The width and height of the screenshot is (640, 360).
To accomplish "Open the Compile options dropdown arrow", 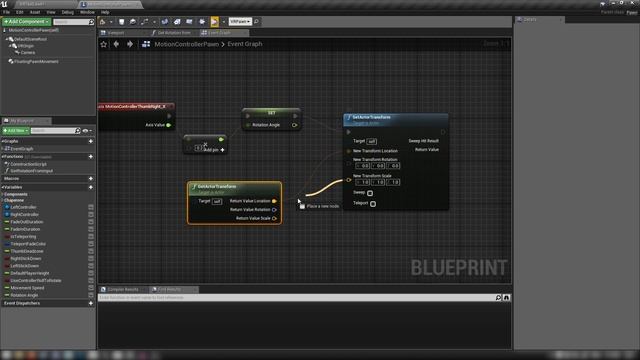I will [111, 22].
